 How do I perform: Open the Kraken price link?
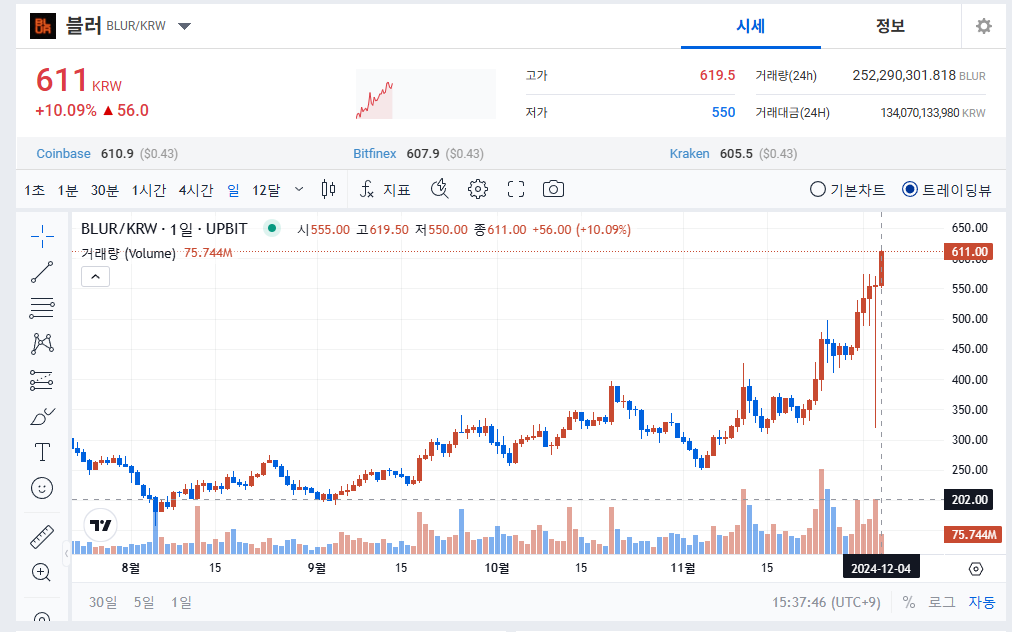pos(689,154)
